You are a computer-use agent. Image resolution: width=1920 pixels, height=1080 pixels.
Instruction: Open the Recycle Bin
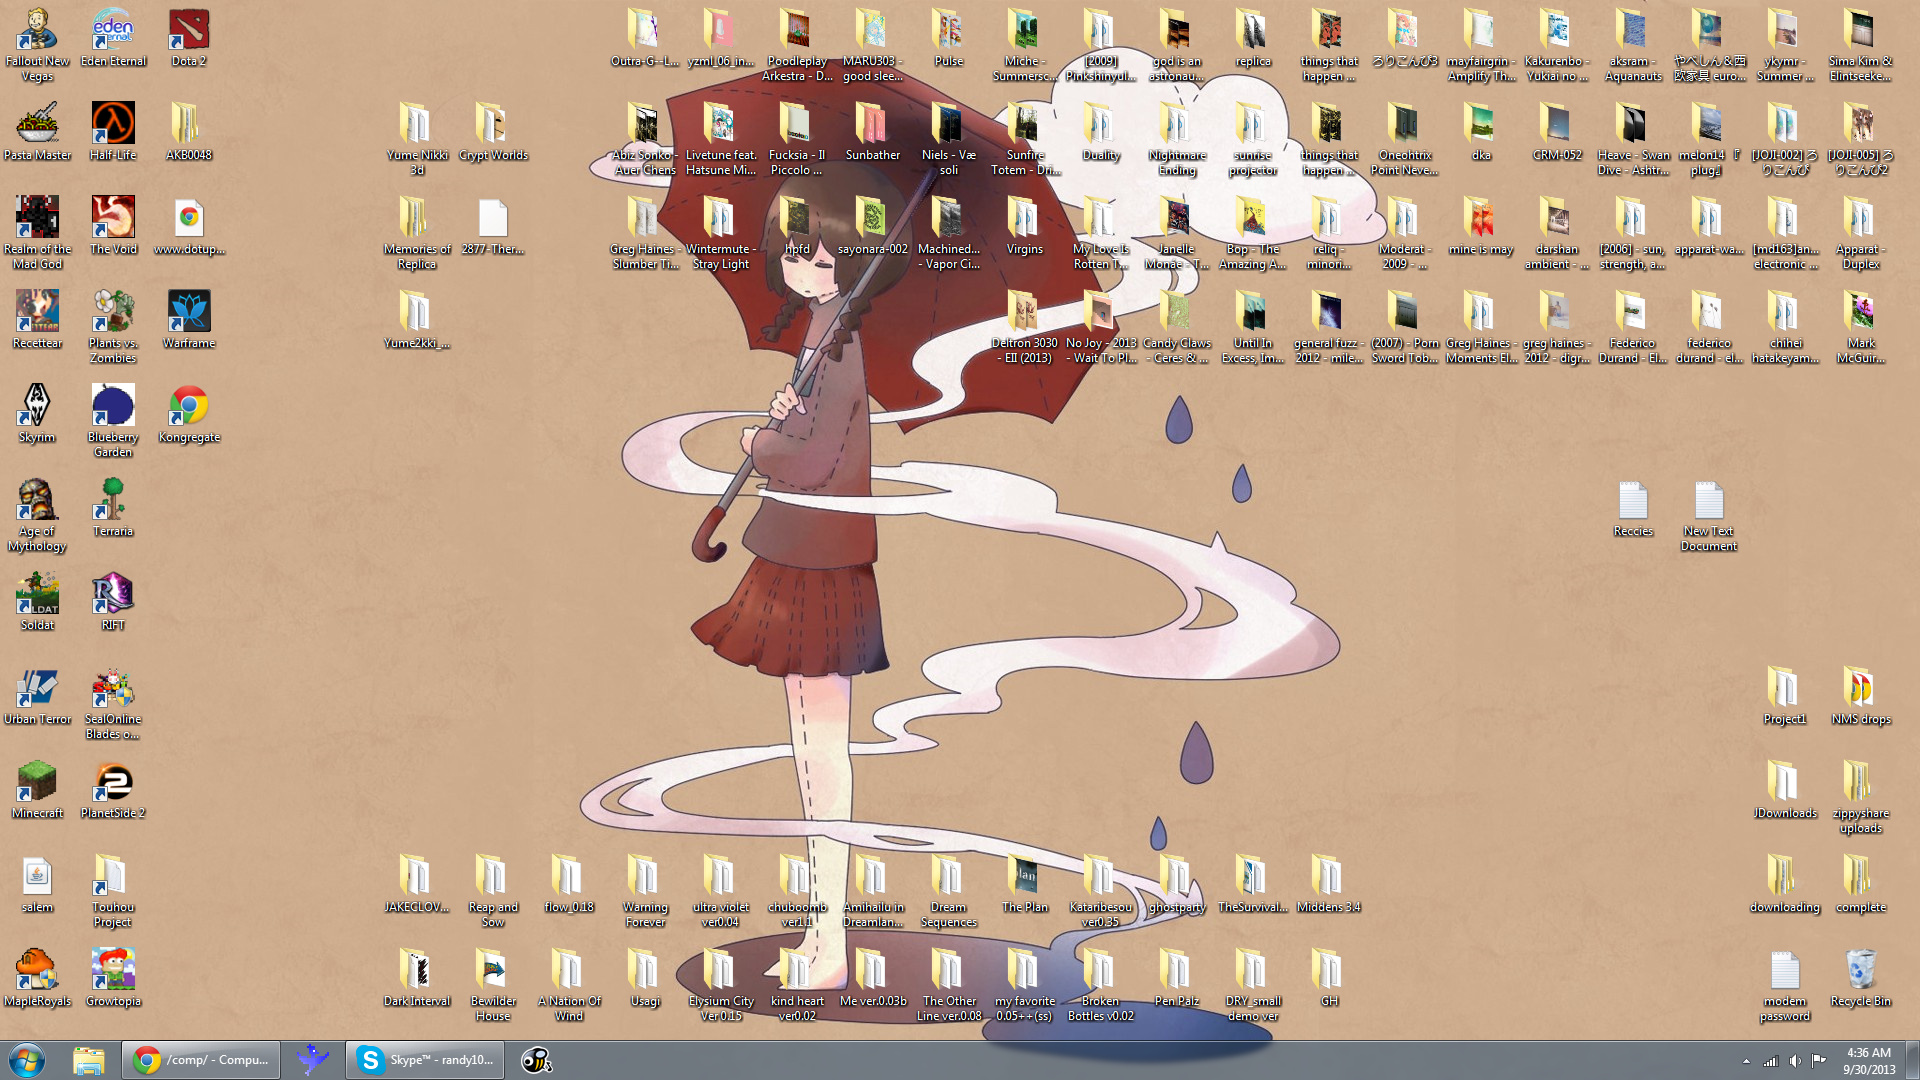1861,978
